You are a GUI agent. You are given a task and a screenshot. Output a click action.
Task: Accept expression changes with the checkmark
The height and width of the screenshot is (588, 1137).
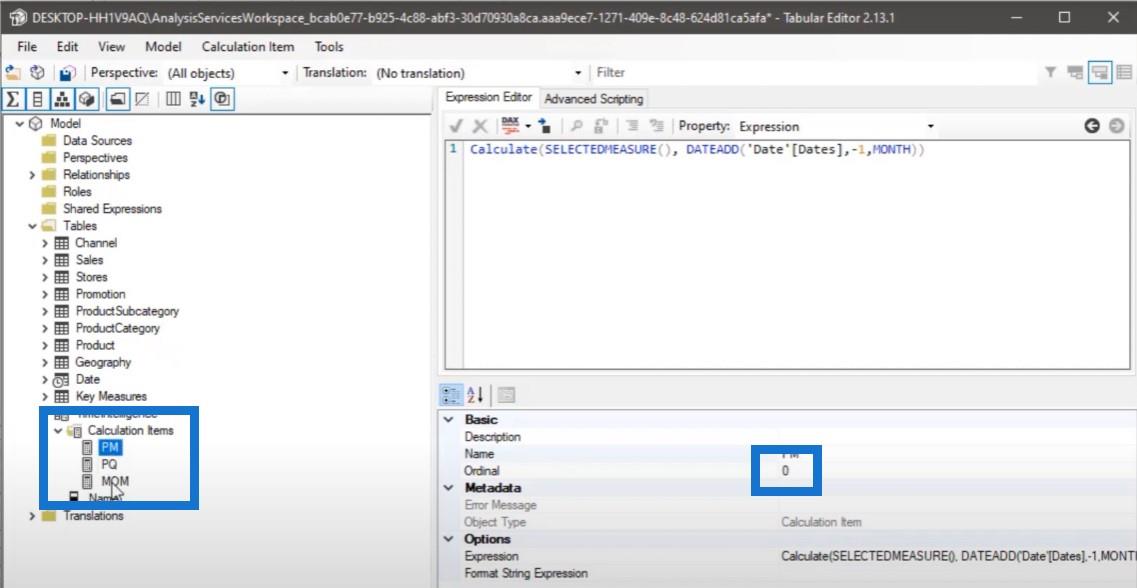[x=456, y=126]
